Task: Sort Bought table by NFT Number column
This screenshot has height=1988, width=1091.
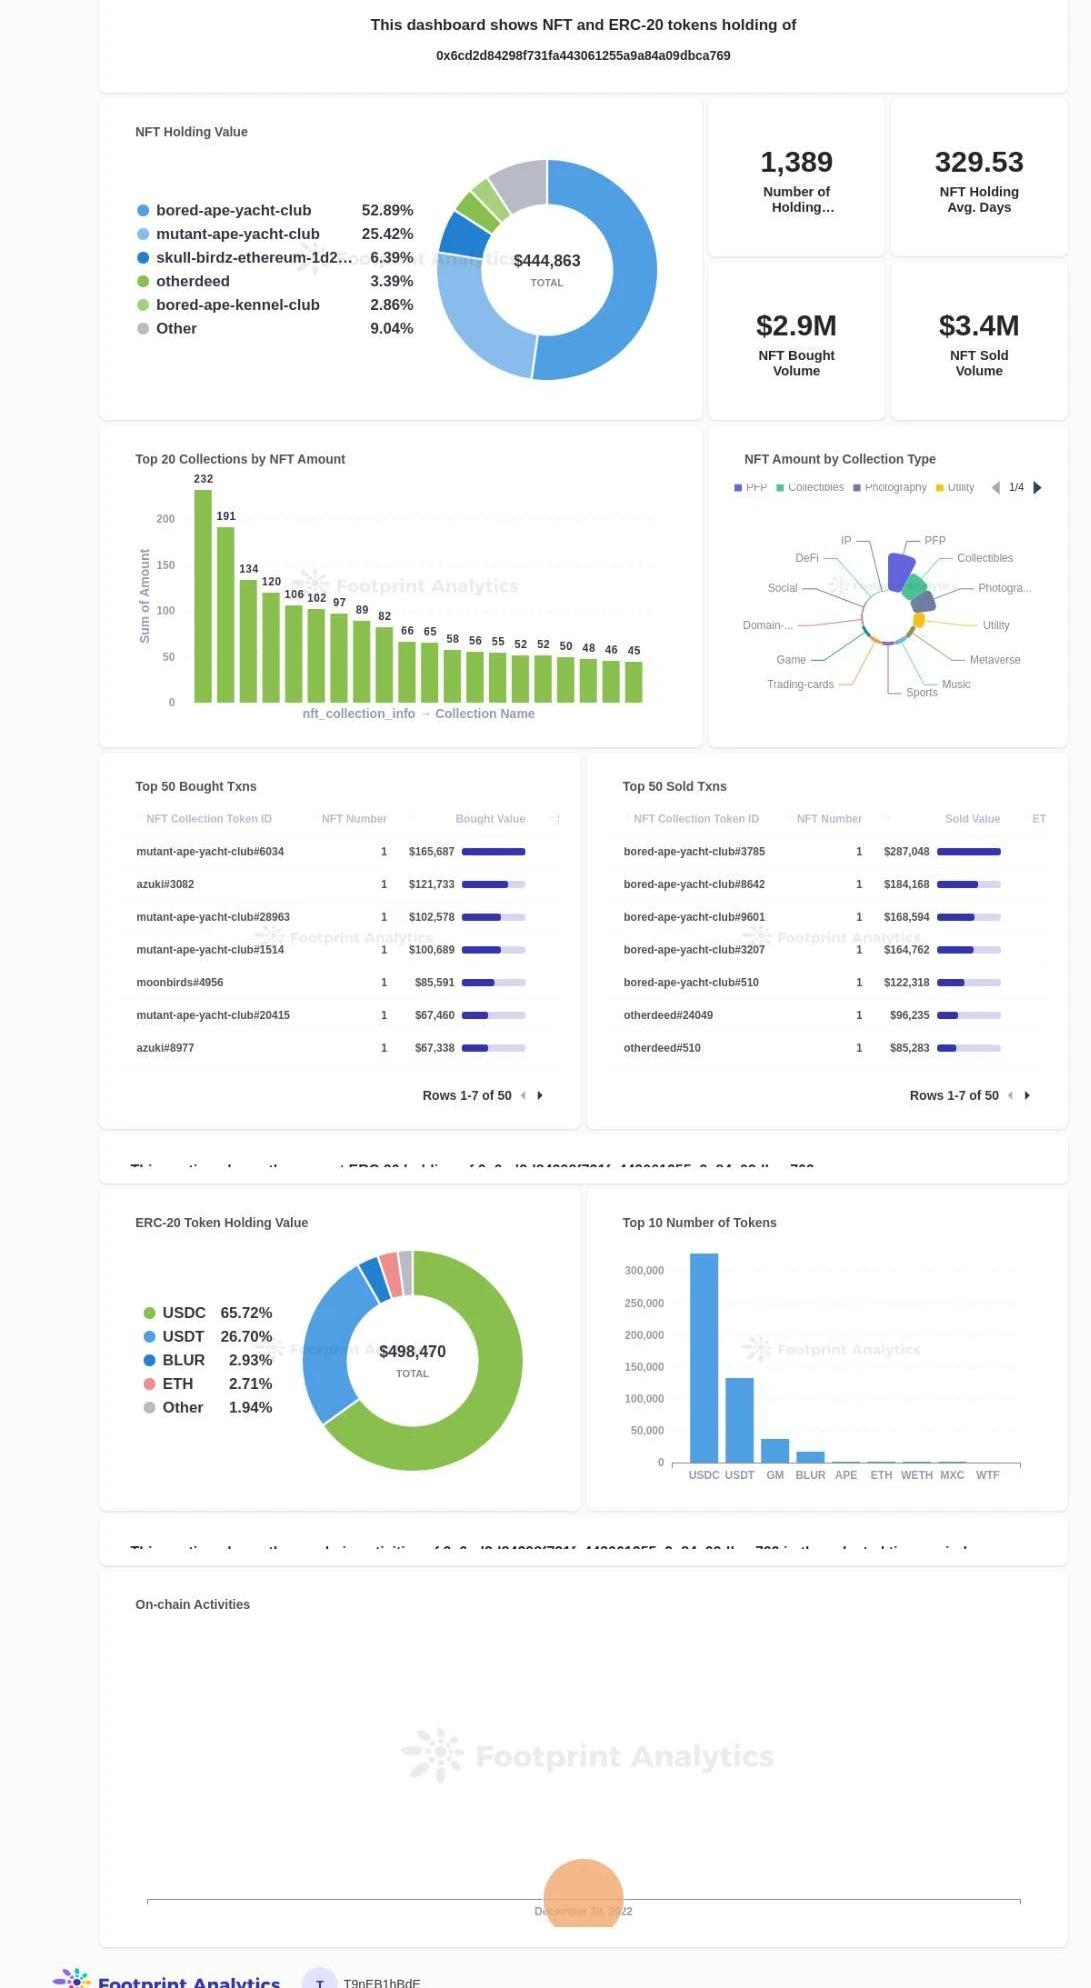Action: pyautogui.click(x=353, y=819)
